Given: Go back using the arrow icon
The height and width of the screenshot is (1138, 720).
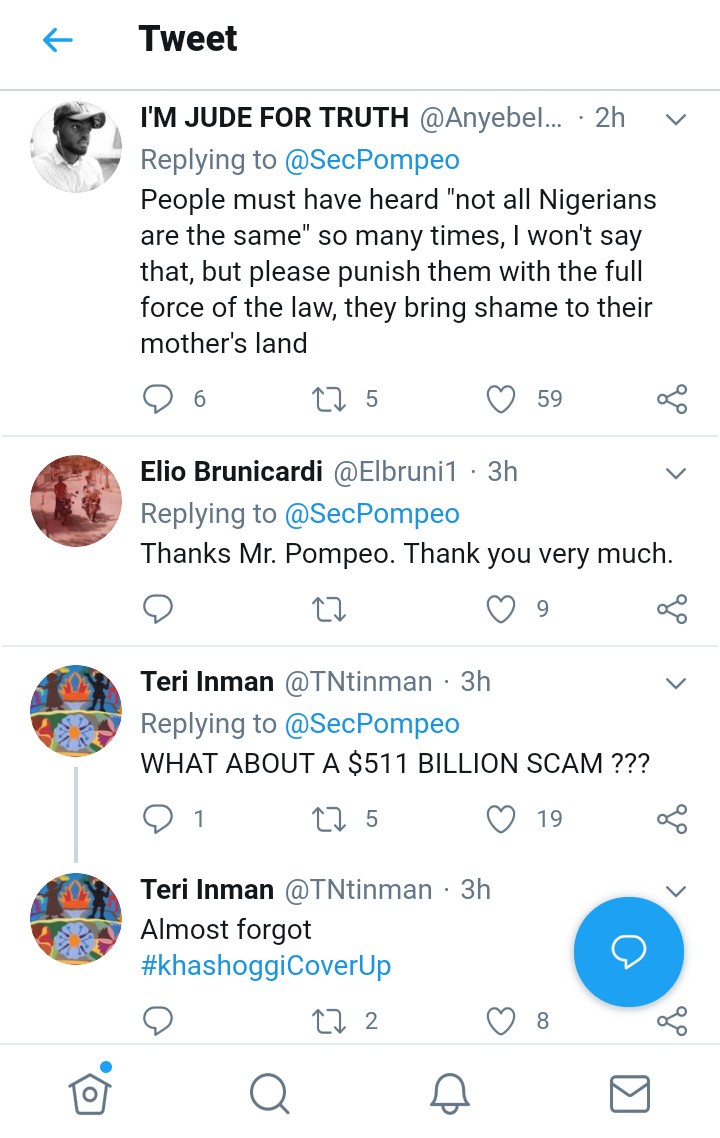Looking at the screenshot, I should (x=58, y=40).
